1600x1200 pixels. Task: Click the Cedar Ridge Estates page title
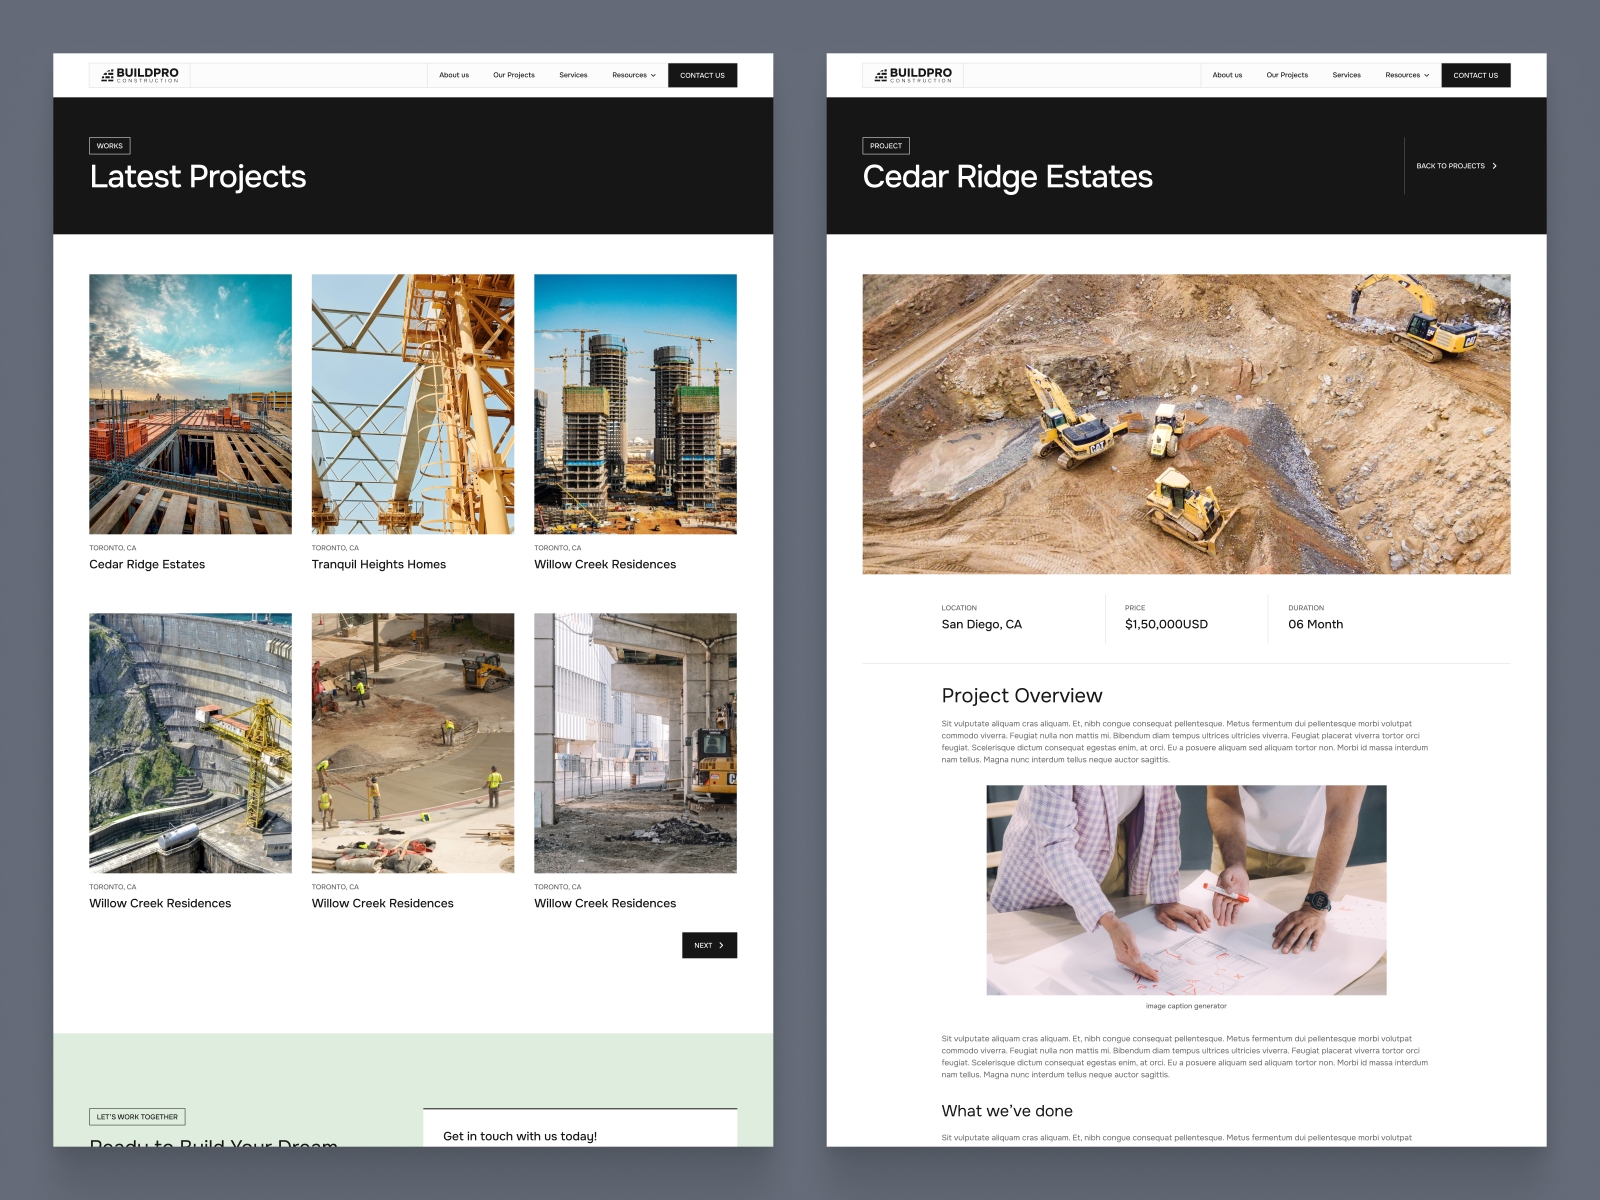pyautogui.click(x=1007, y=177)
